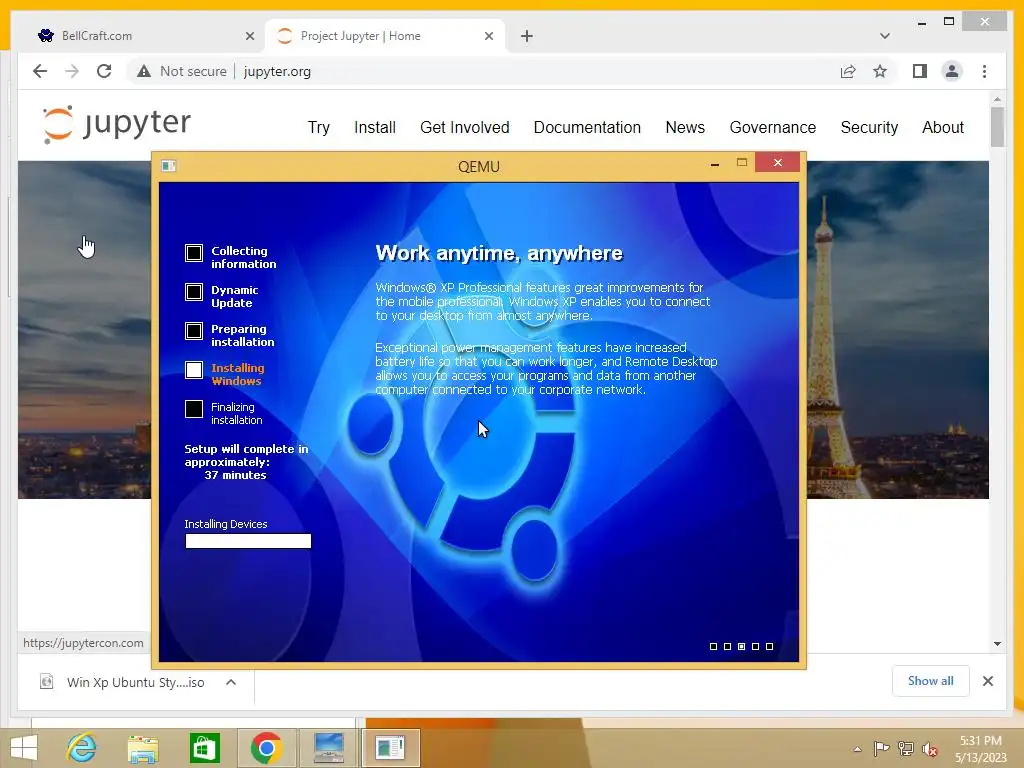Click Show all downloads button

tap(931, 681)
